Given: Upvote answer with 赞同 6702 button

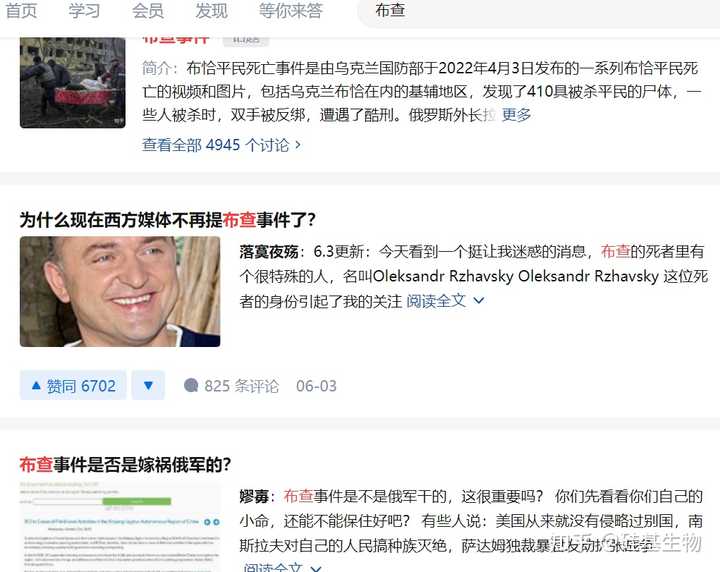Looking at the screenshot, I should 73,386.
